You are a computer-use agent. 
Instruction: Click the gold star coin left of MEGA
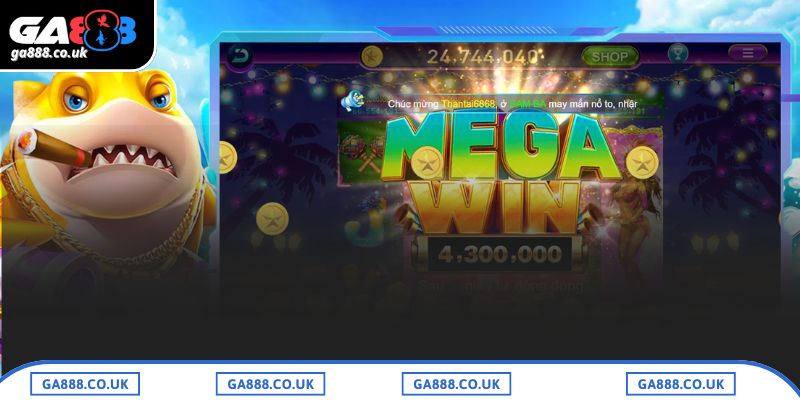pos(427,162)
